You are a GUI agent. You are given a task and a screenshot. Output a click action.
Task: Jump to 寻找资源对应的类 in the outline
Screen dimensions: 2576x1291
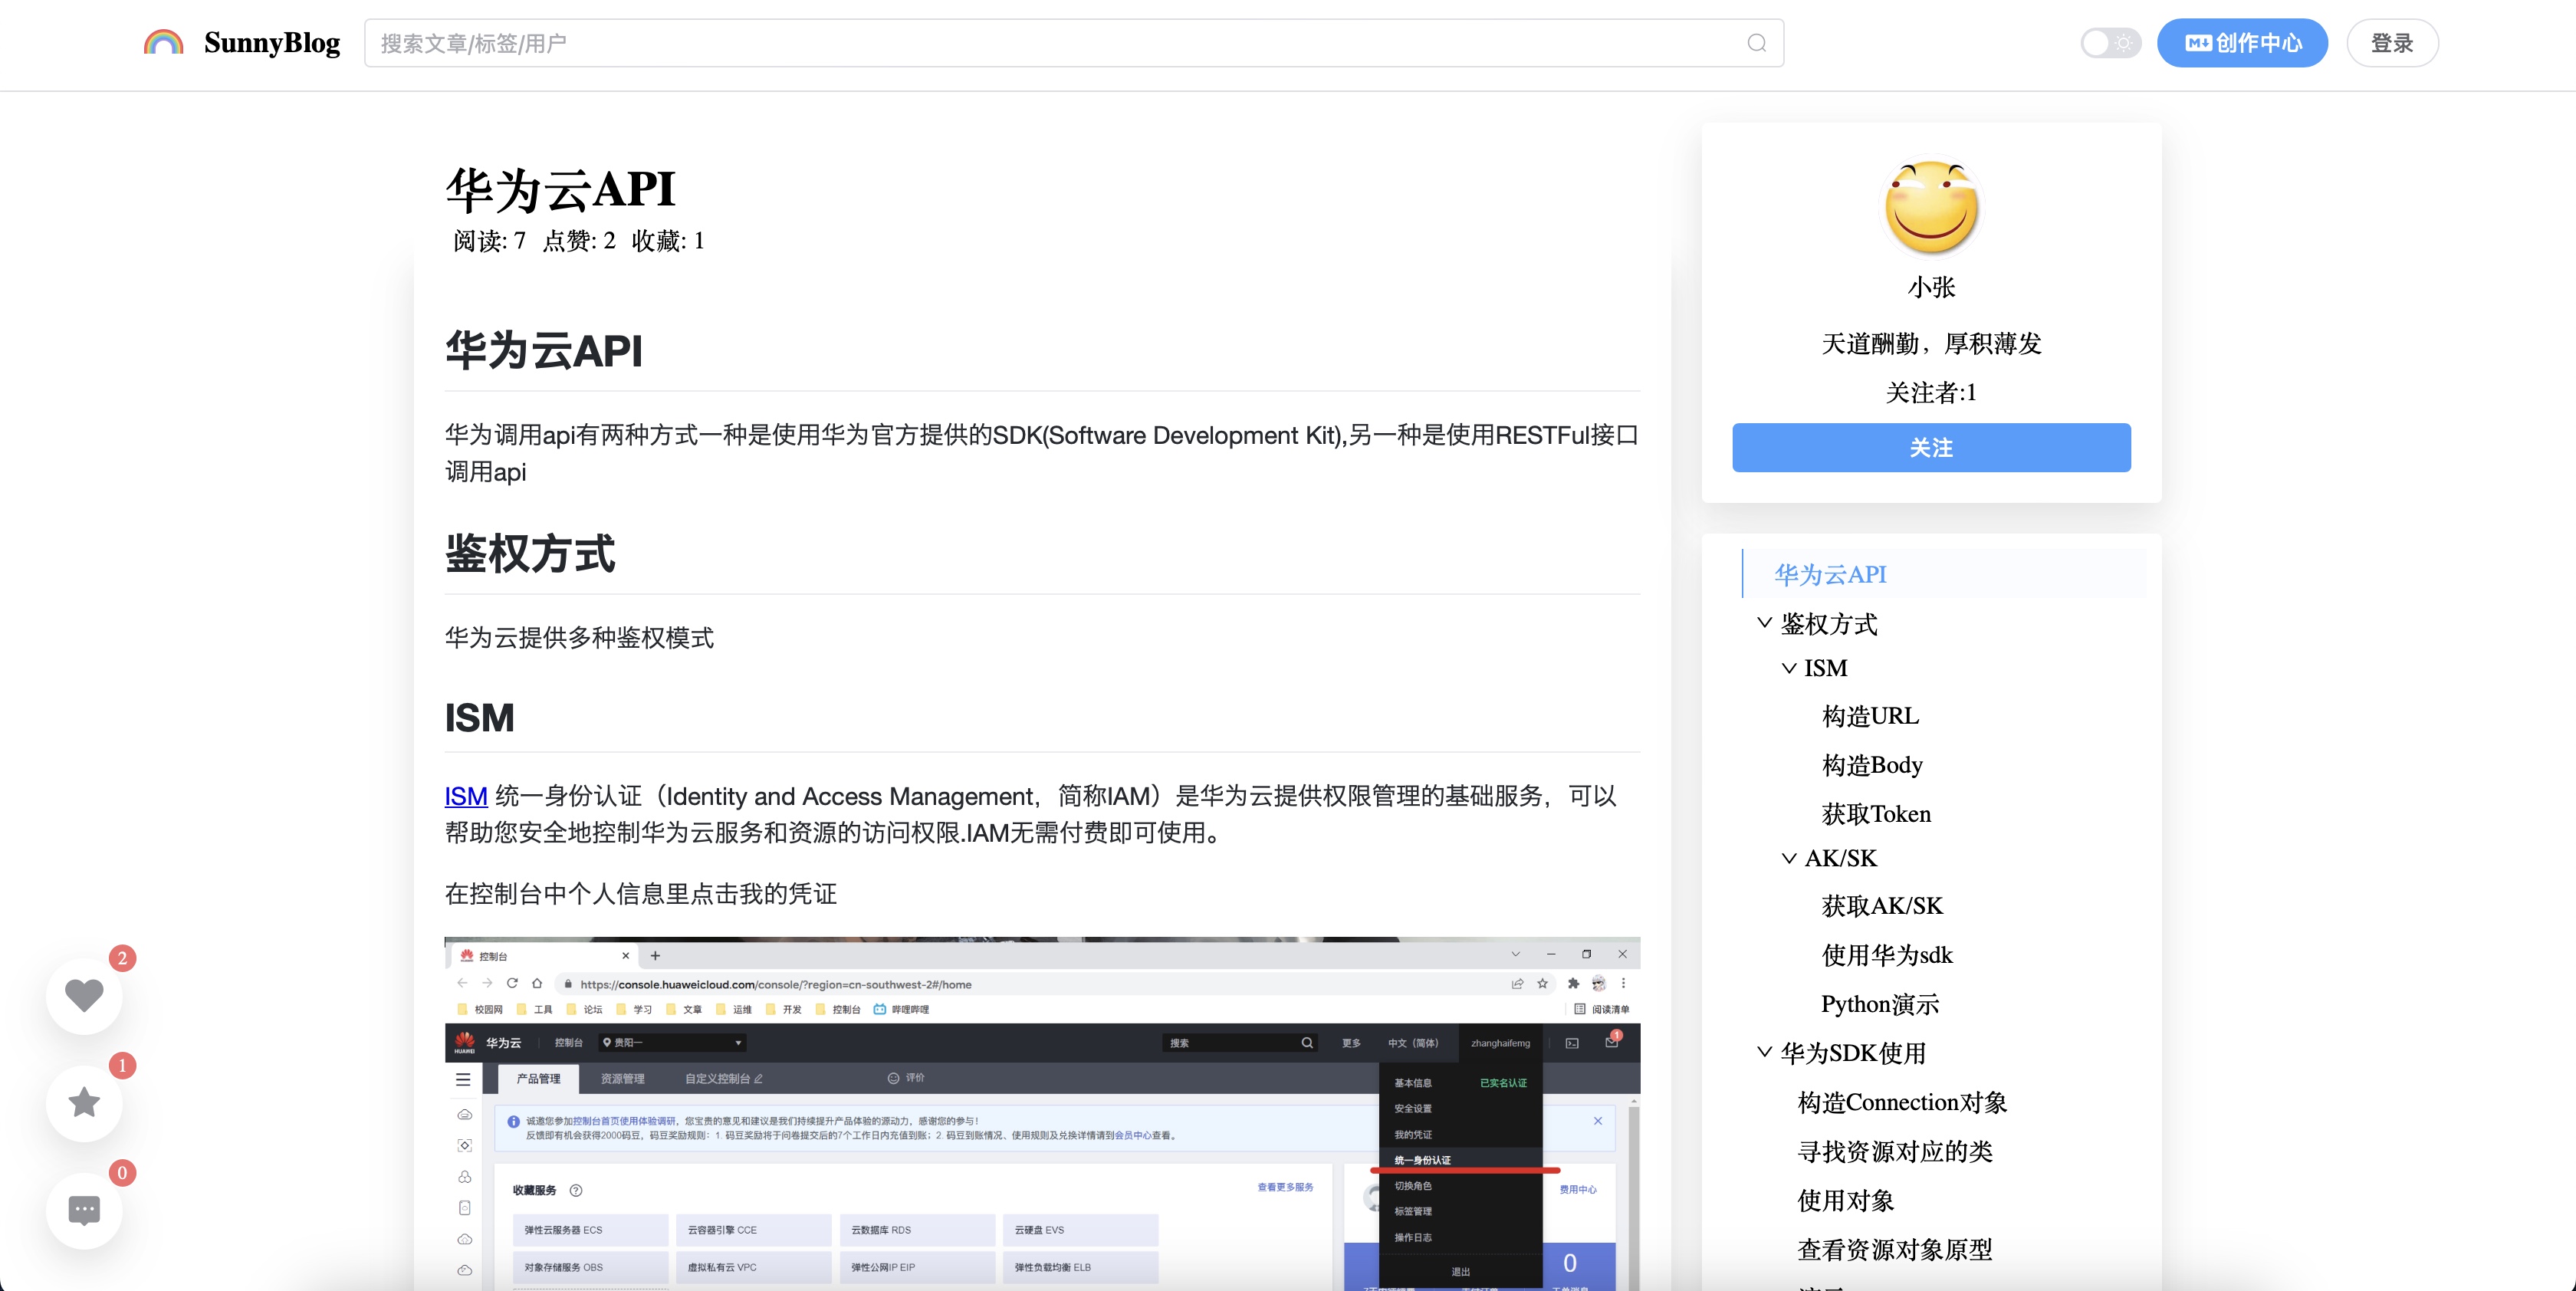(x=1895, y=1151)
